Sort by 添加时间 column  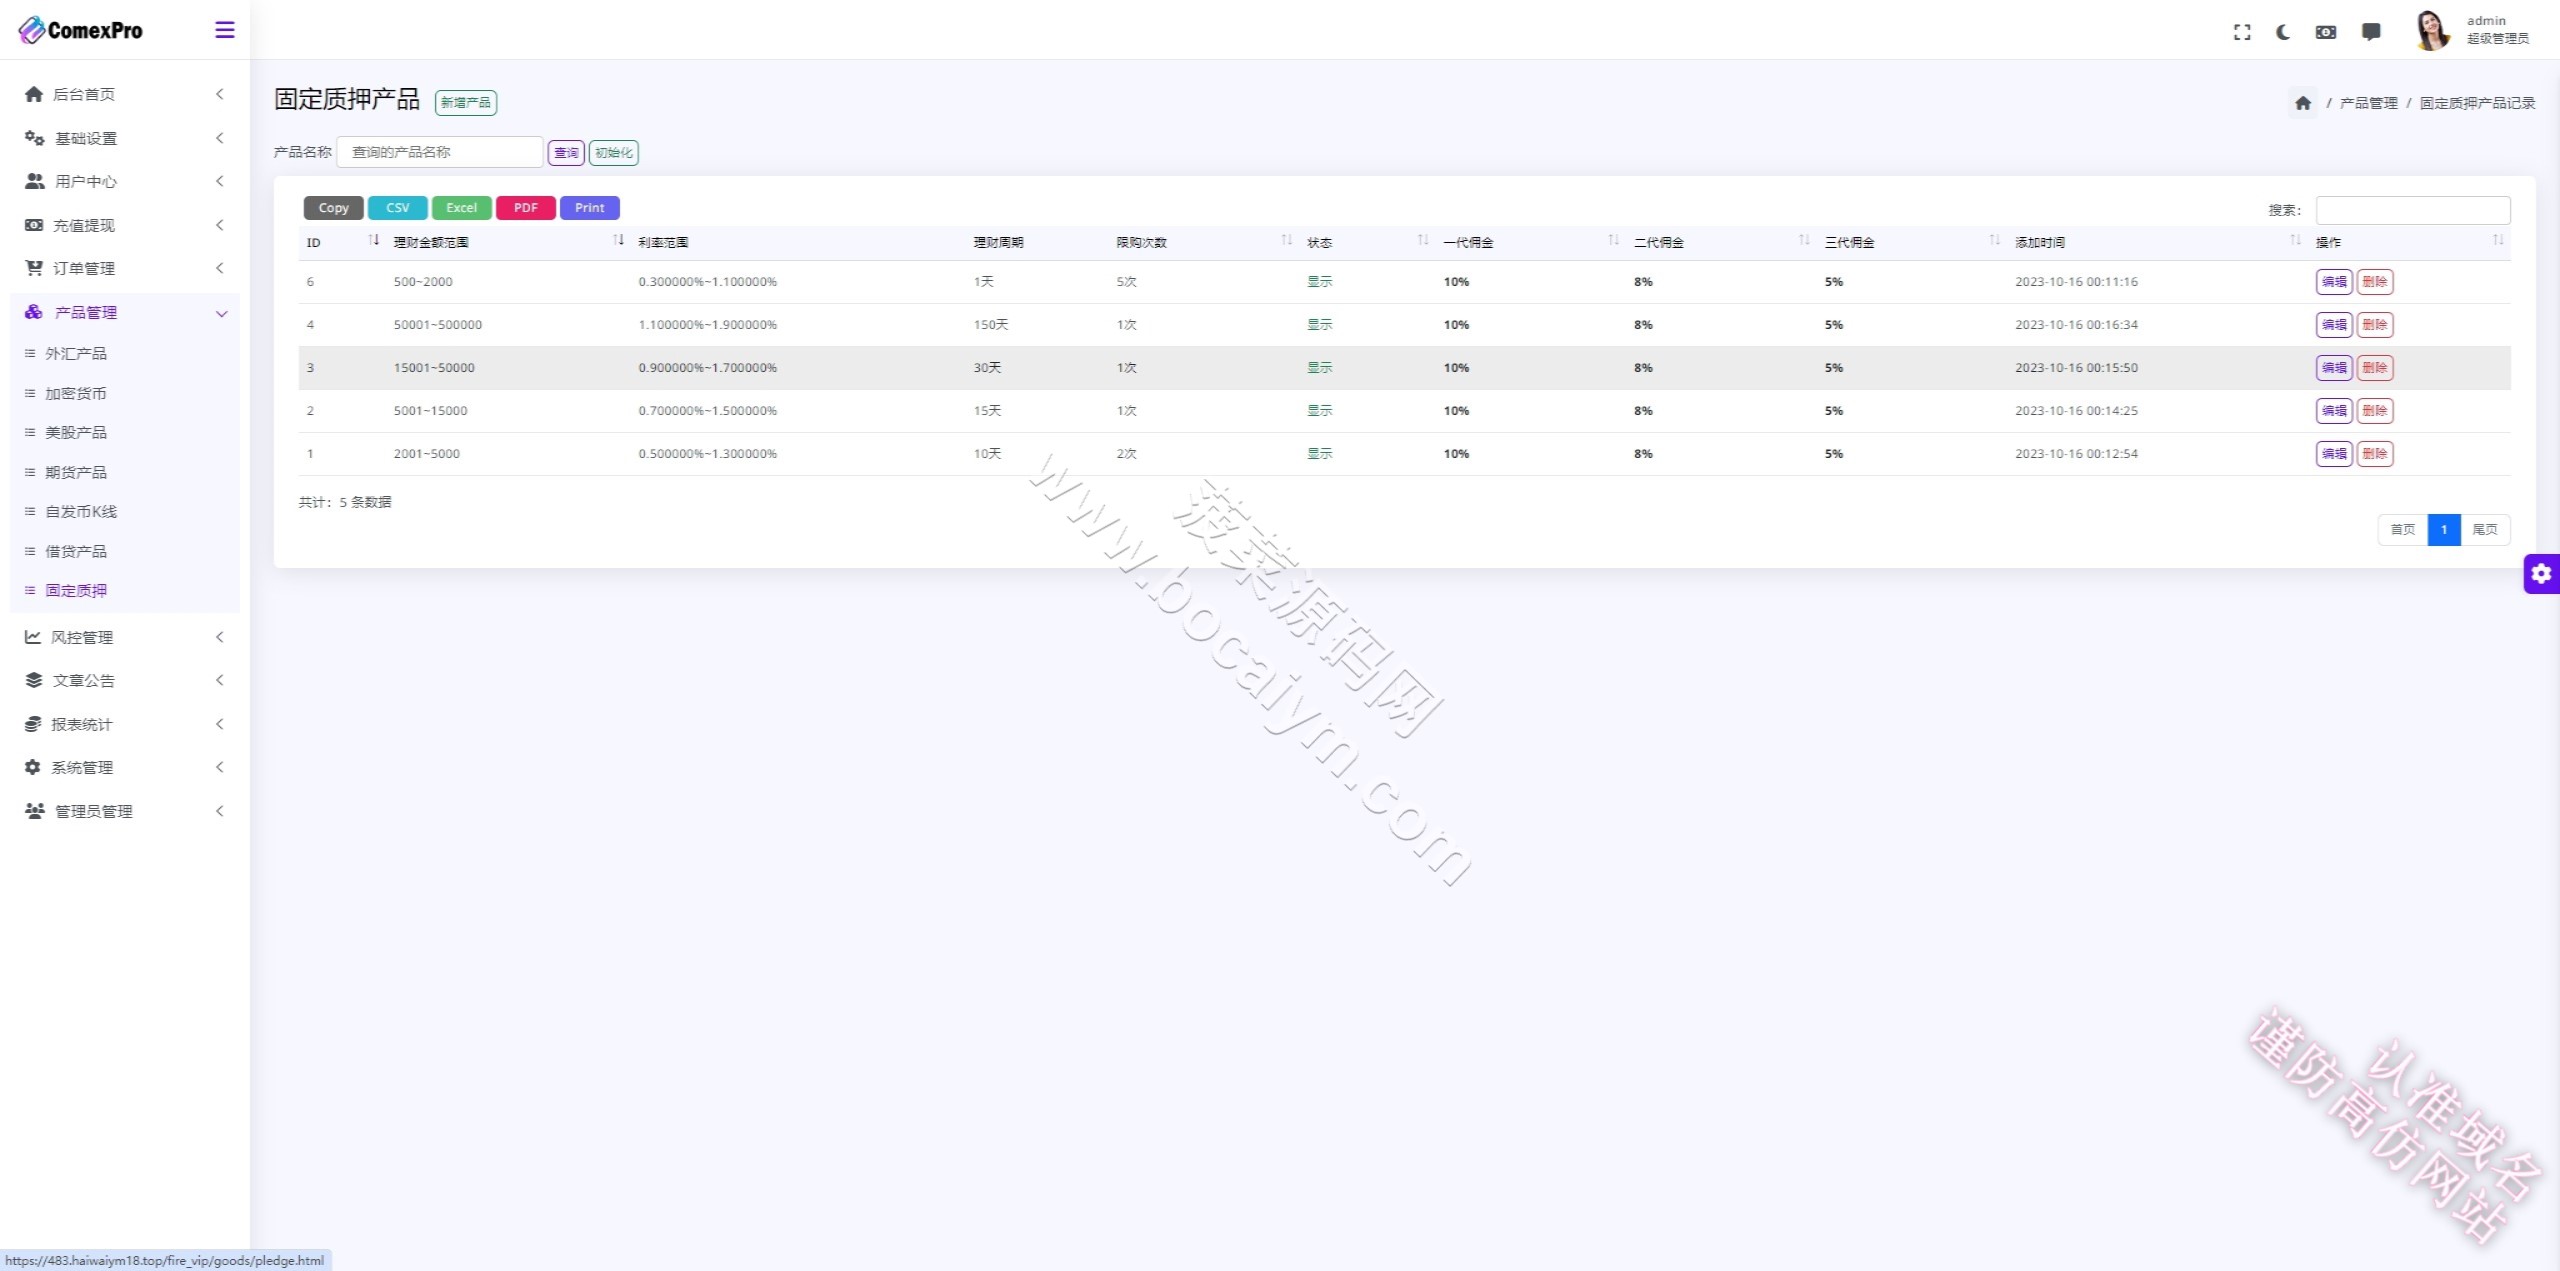pos(2157,242)
